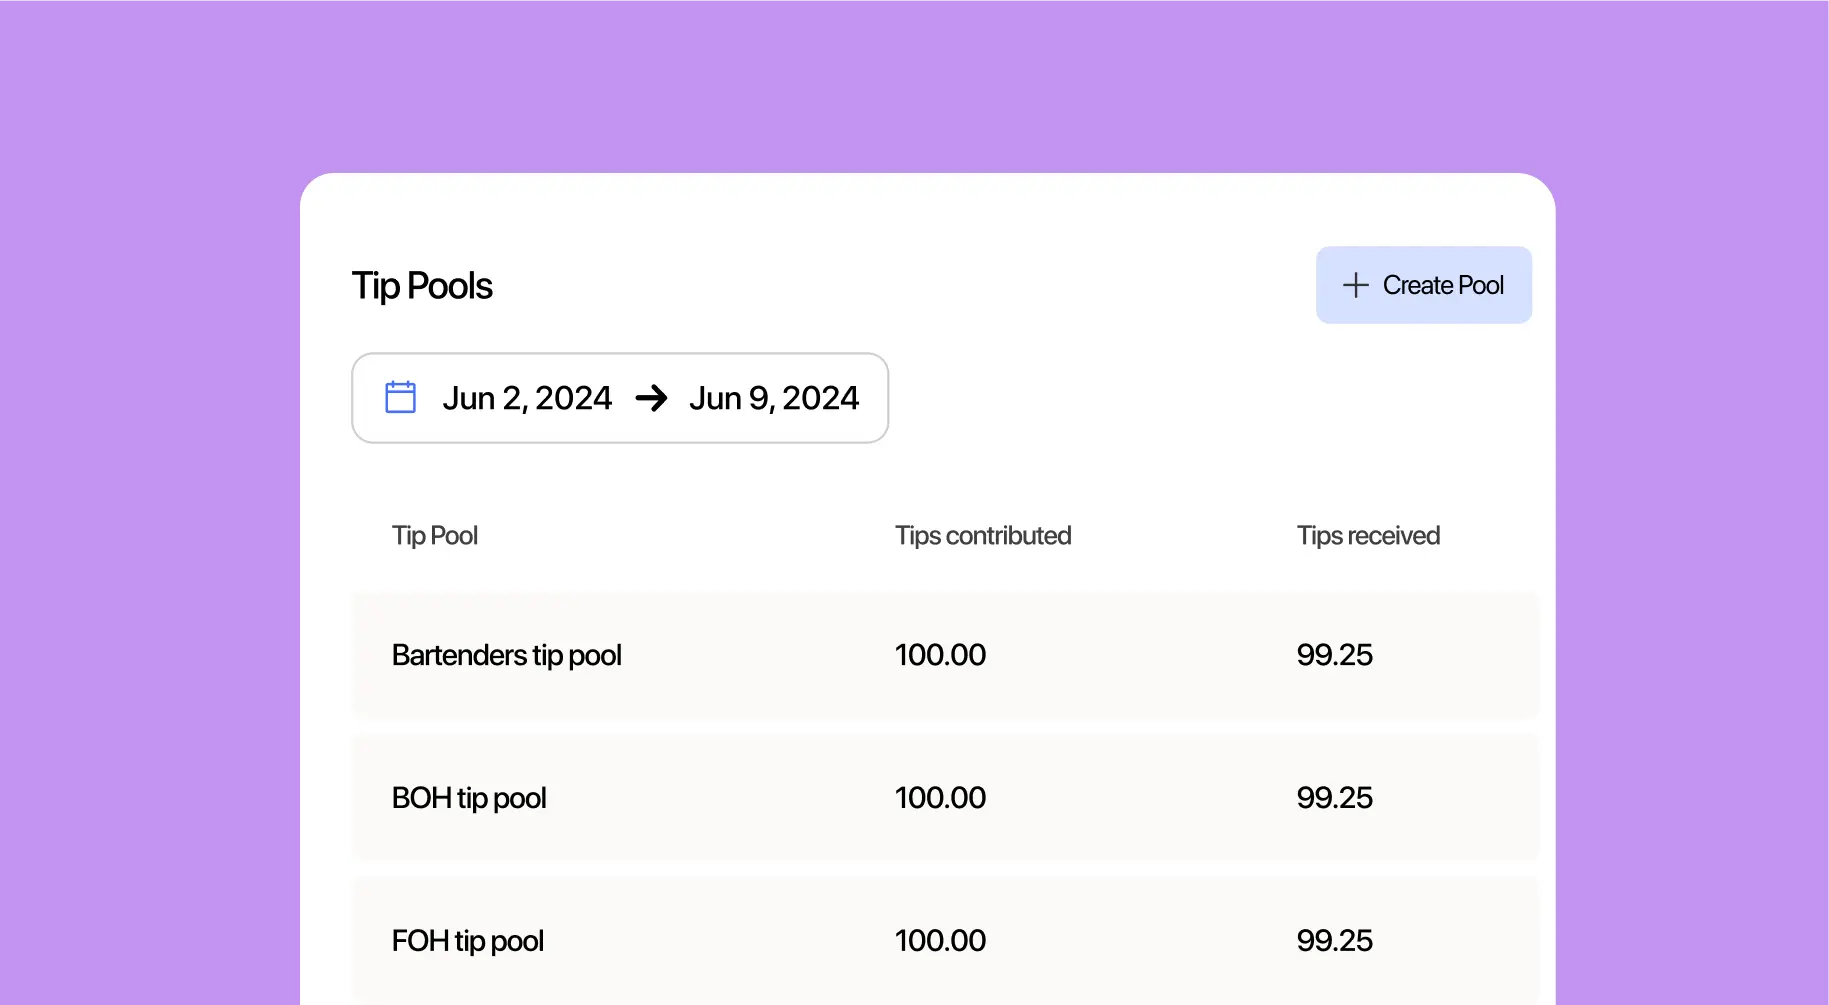Viewport: 1829px width, 1005px height.
Task: Click 100.00 contributed for FOH tip pool
Action: point(940,941)
